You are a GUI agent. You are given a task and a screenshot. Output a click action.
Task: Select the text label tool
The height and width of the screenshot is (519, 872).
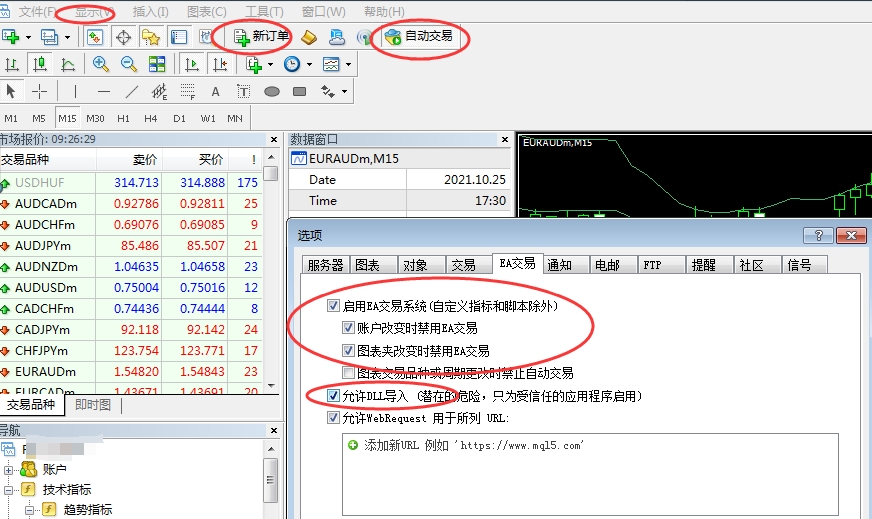click(x=244, y=91)
